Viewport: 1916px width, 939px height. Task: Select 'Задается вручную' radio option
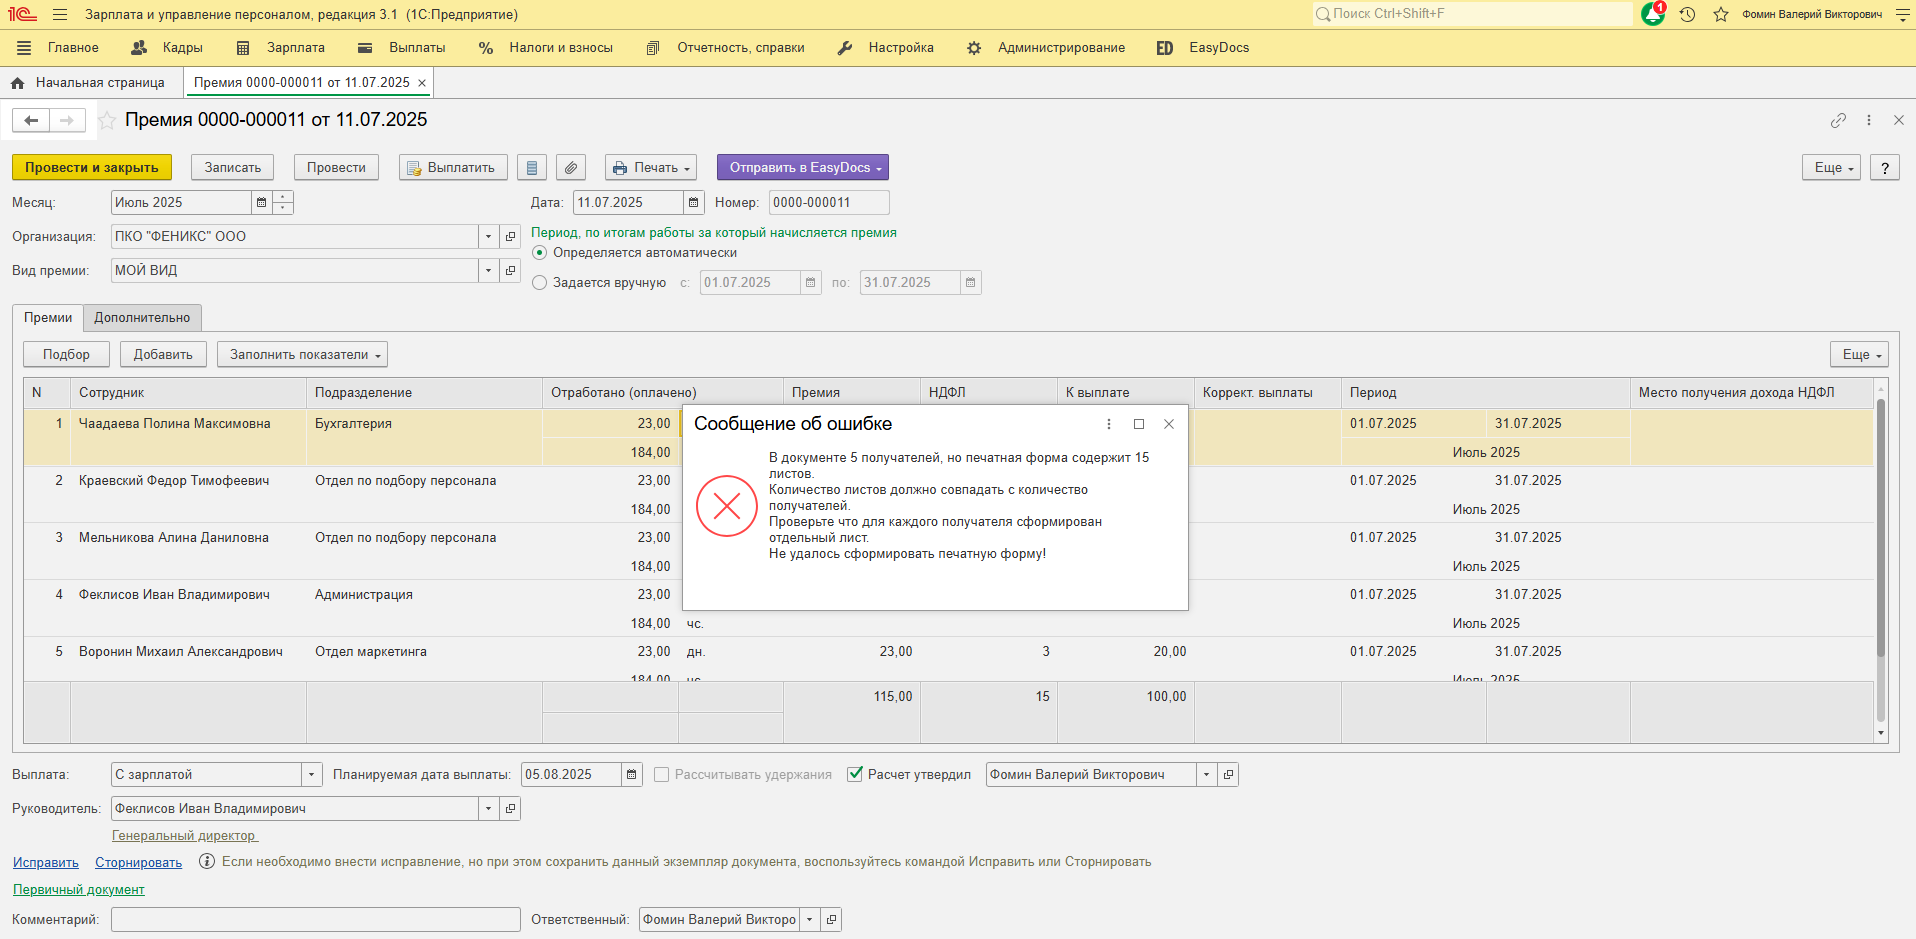(x=540, y=283)
